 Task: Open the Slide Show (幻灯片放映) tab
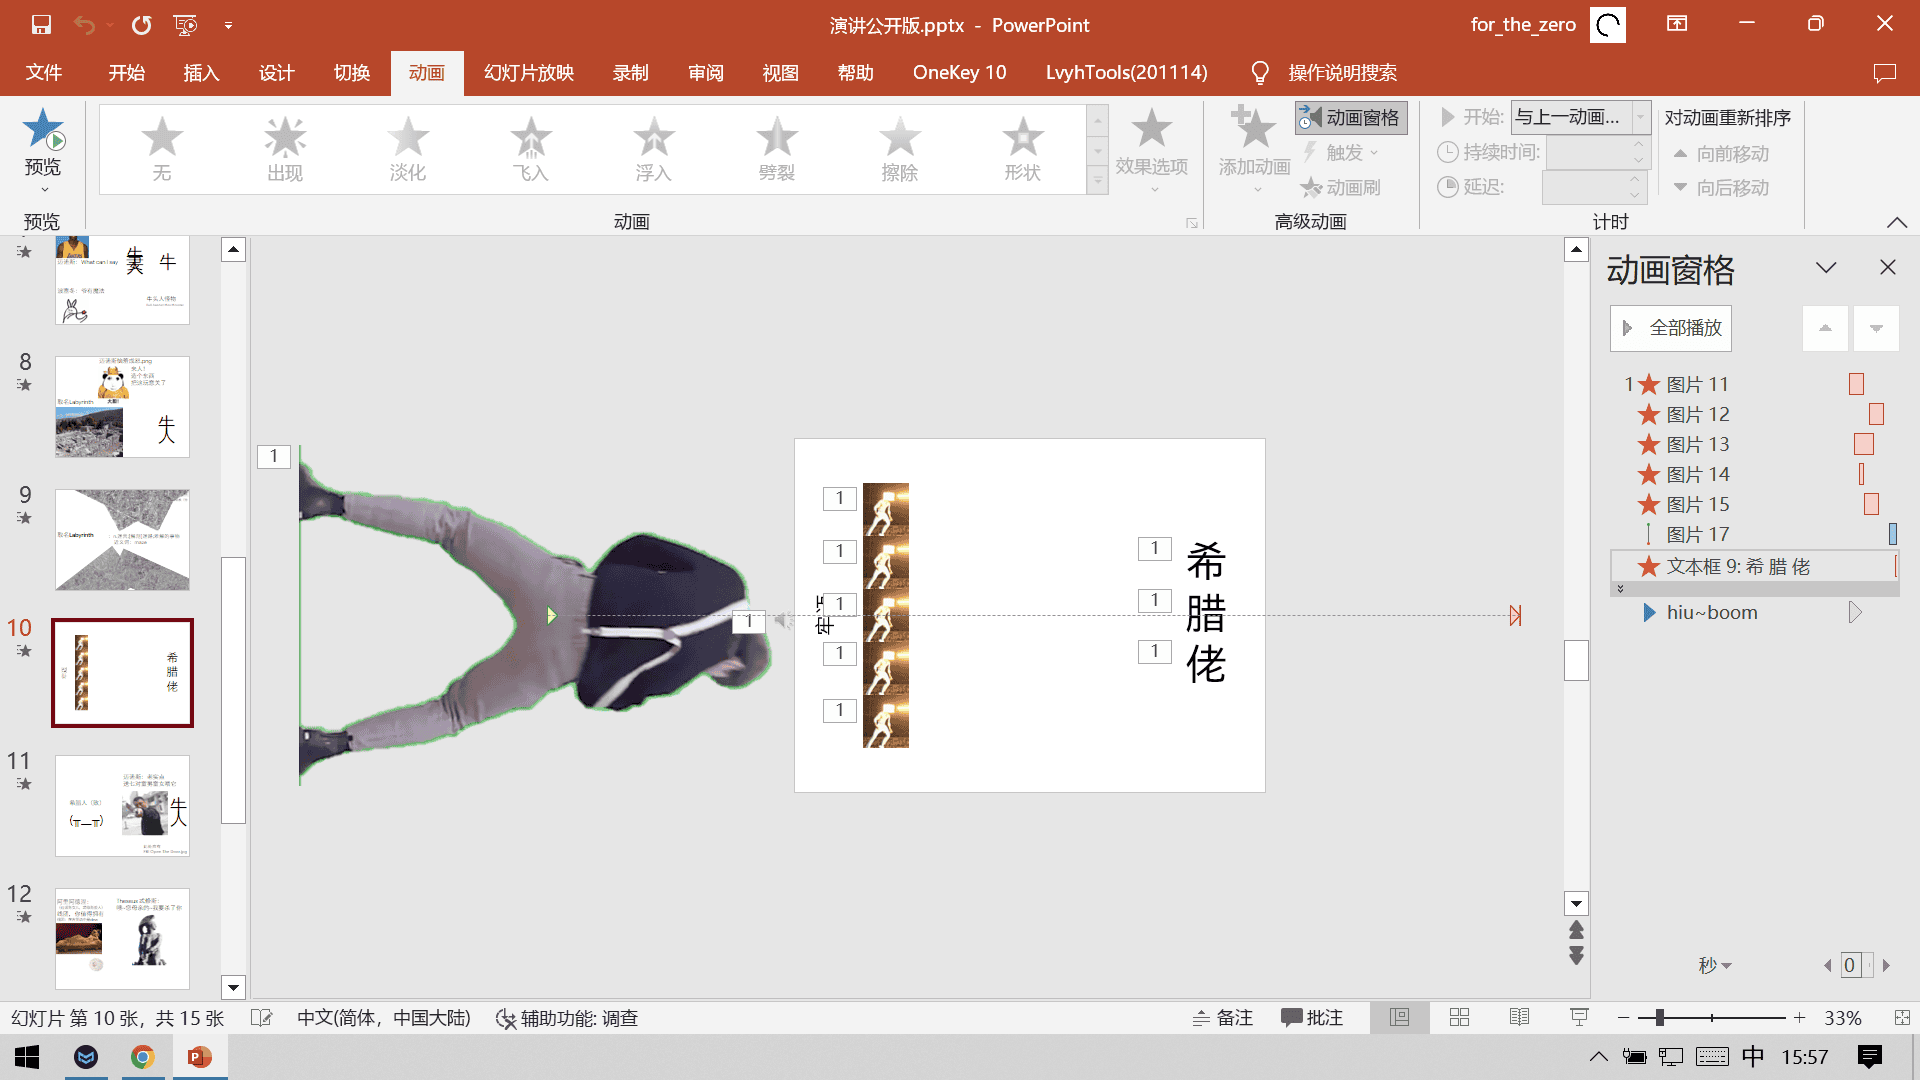(529, 73)
